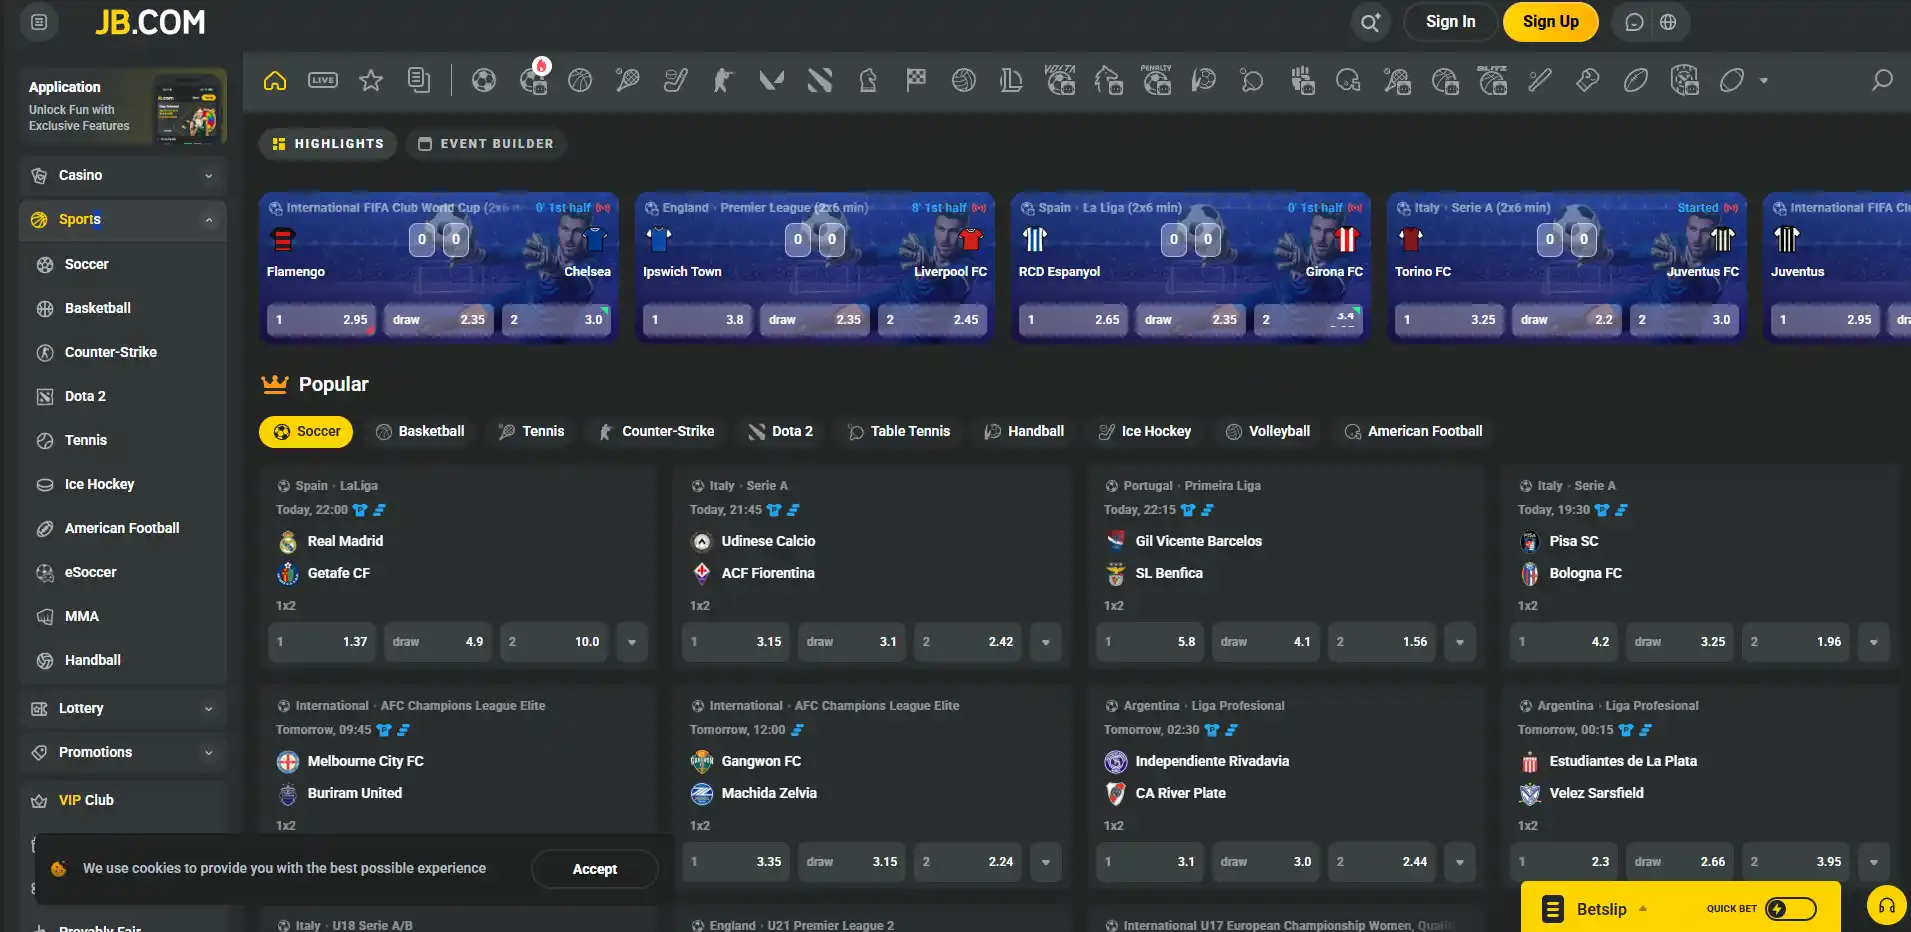Expand more markets for Pisa vs Bologna
The height and width of the screenshot is (932, 1911).
(x=1874, y=642)
